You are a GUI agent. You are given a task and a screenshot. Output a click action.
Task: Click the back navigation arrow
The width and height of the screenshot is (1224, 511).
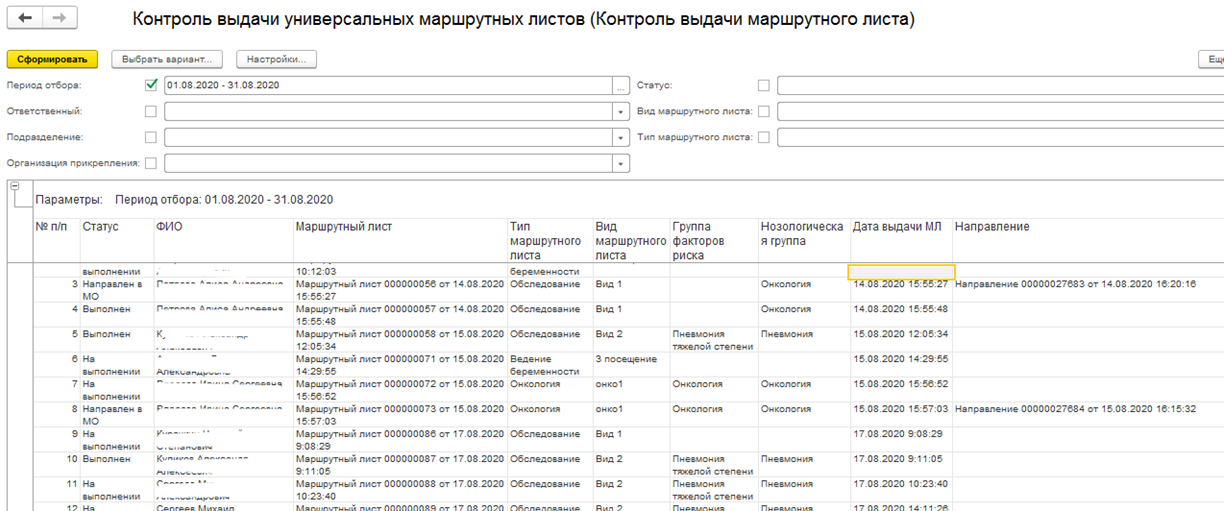click(x=25, y=19)
